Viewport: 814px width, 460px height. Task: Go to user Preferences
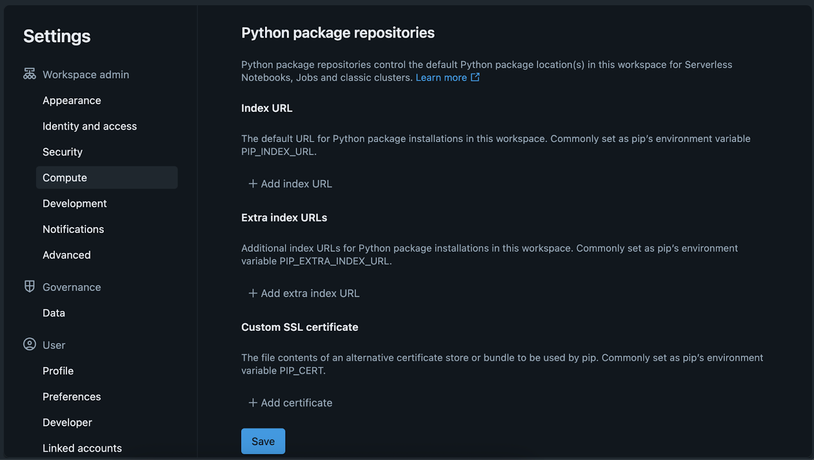(71, 397)
